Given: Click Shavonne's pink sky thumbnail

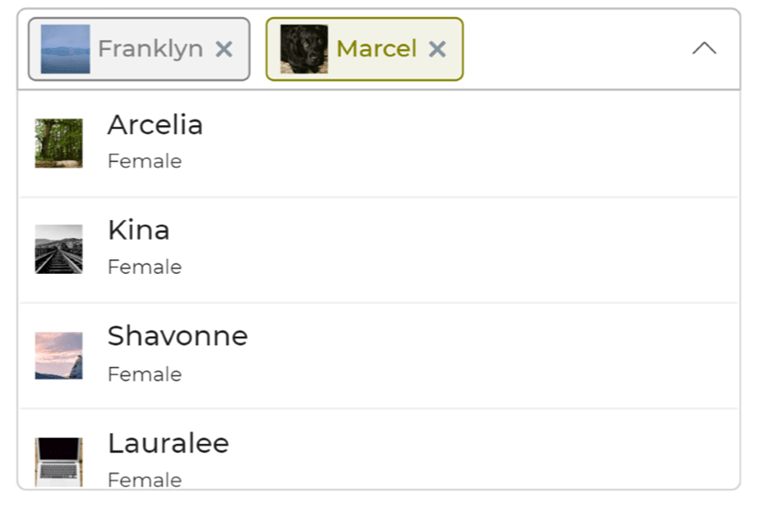Looking at the screenshot, I should (59, 356).
